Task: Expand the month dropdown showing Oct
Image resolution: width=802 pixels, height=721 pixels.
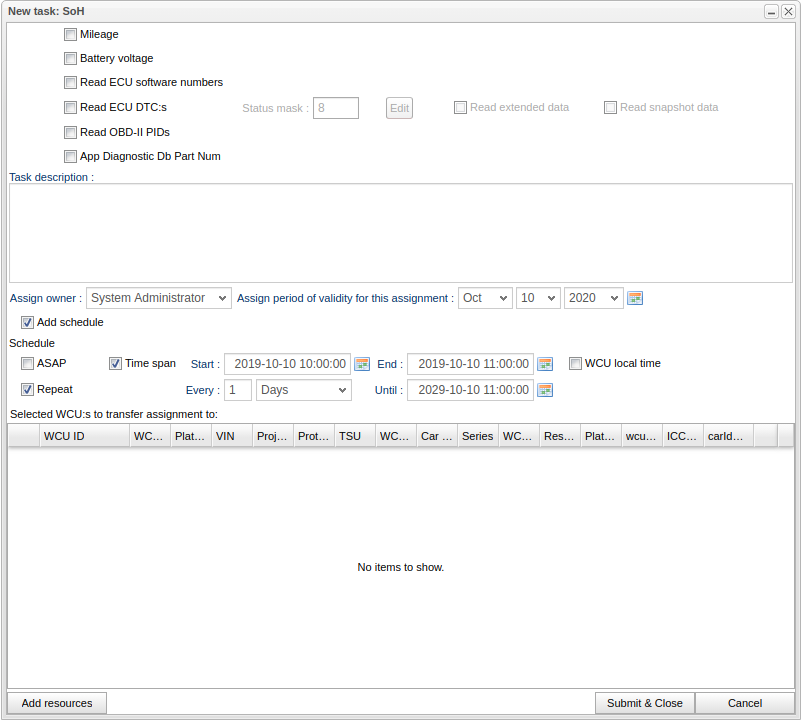Action: pyautogui.click(x=485, y=298)
